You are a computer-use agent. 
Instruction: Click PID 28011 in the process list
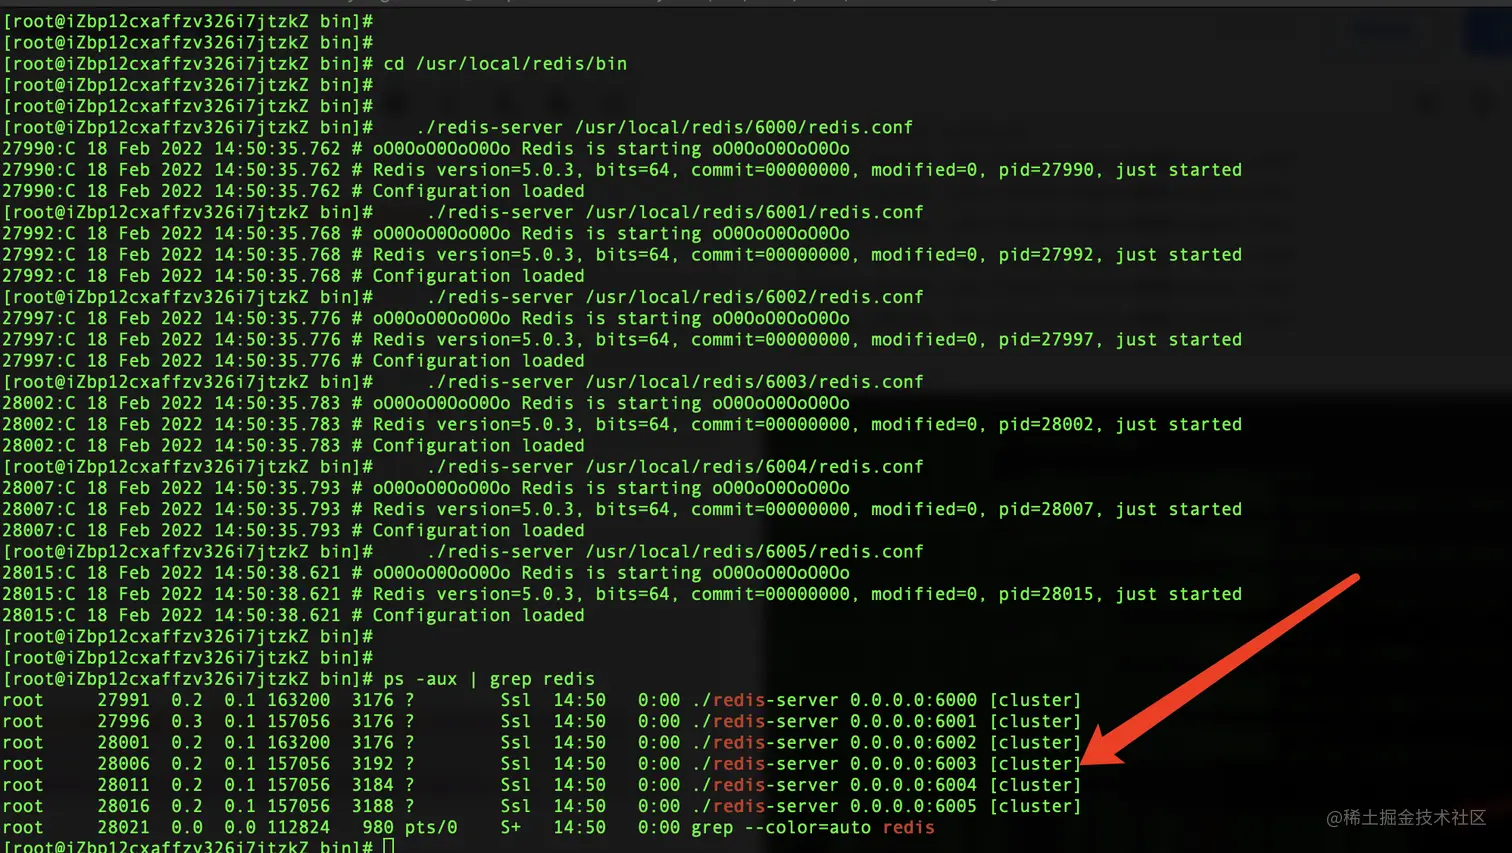click(x=123, y=785)
